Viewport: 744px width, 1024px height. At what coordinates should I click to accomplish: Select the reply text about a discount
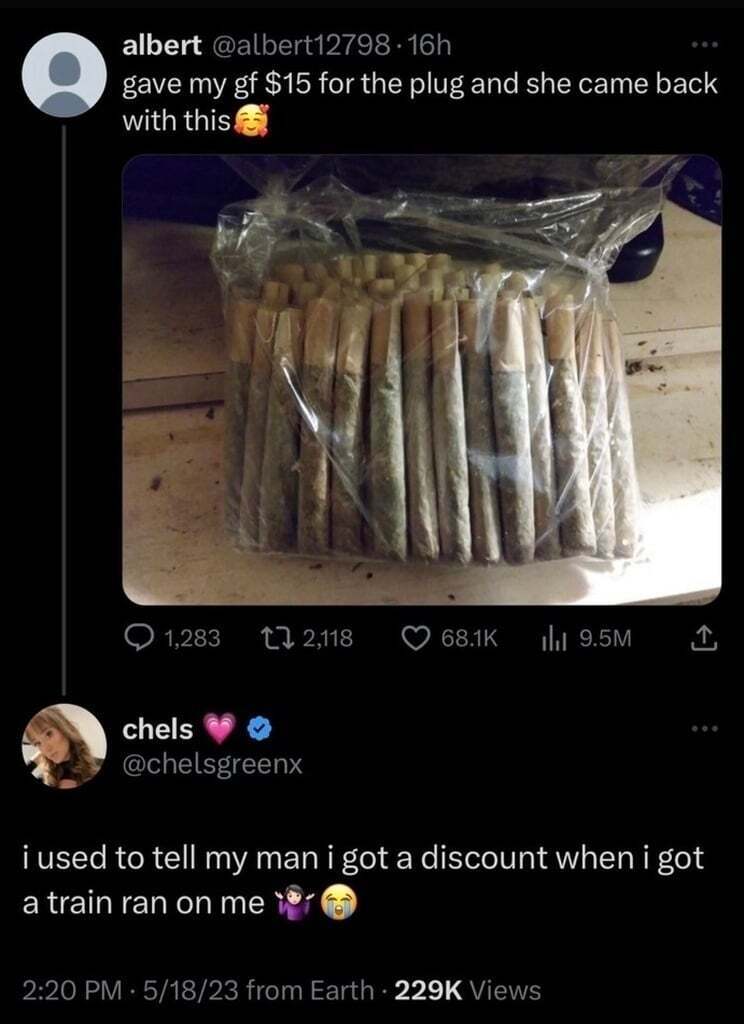(363, 880)
